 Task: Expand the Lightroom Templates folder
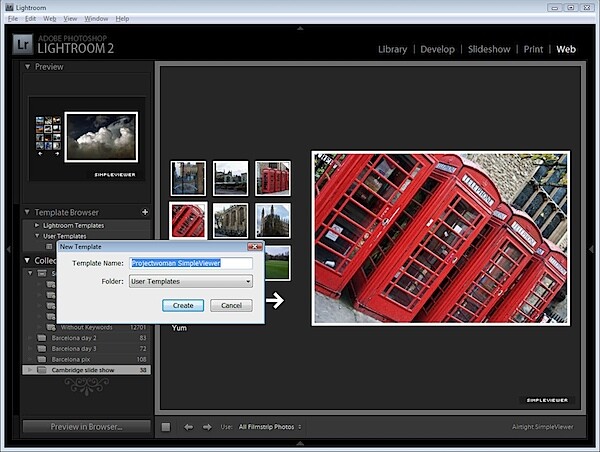click(x=37, y=225)
